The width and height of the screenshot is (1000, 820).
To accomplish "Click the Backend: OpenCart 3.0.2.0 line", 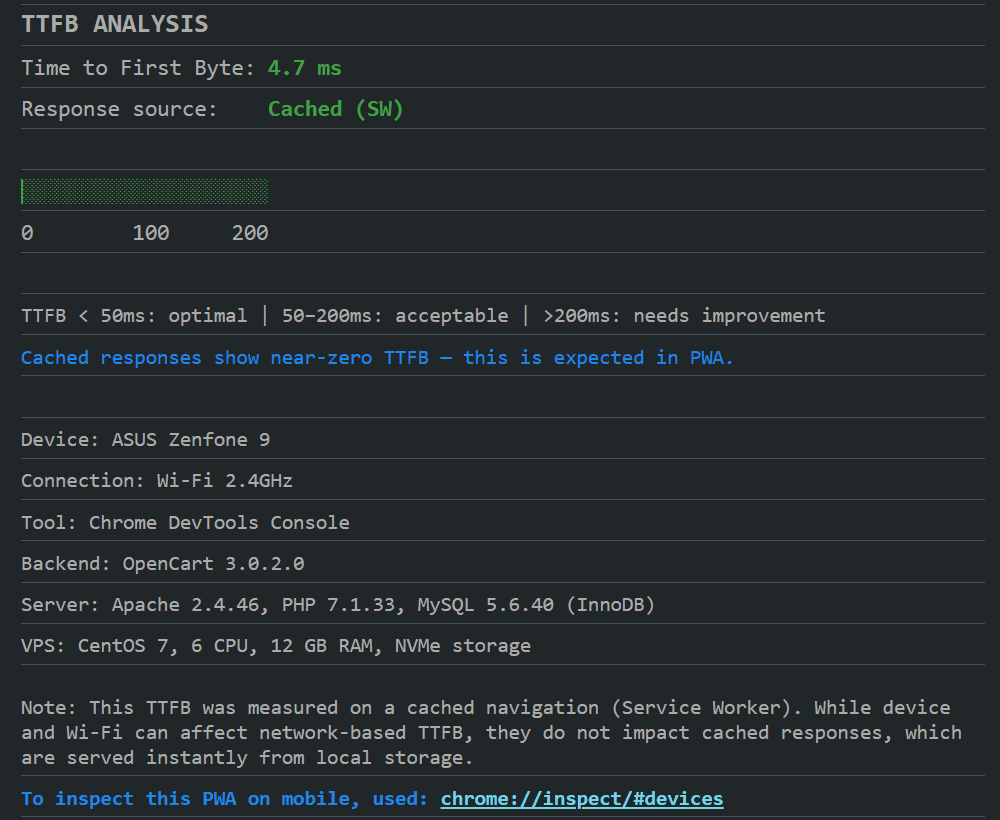I will click(163, 564).
